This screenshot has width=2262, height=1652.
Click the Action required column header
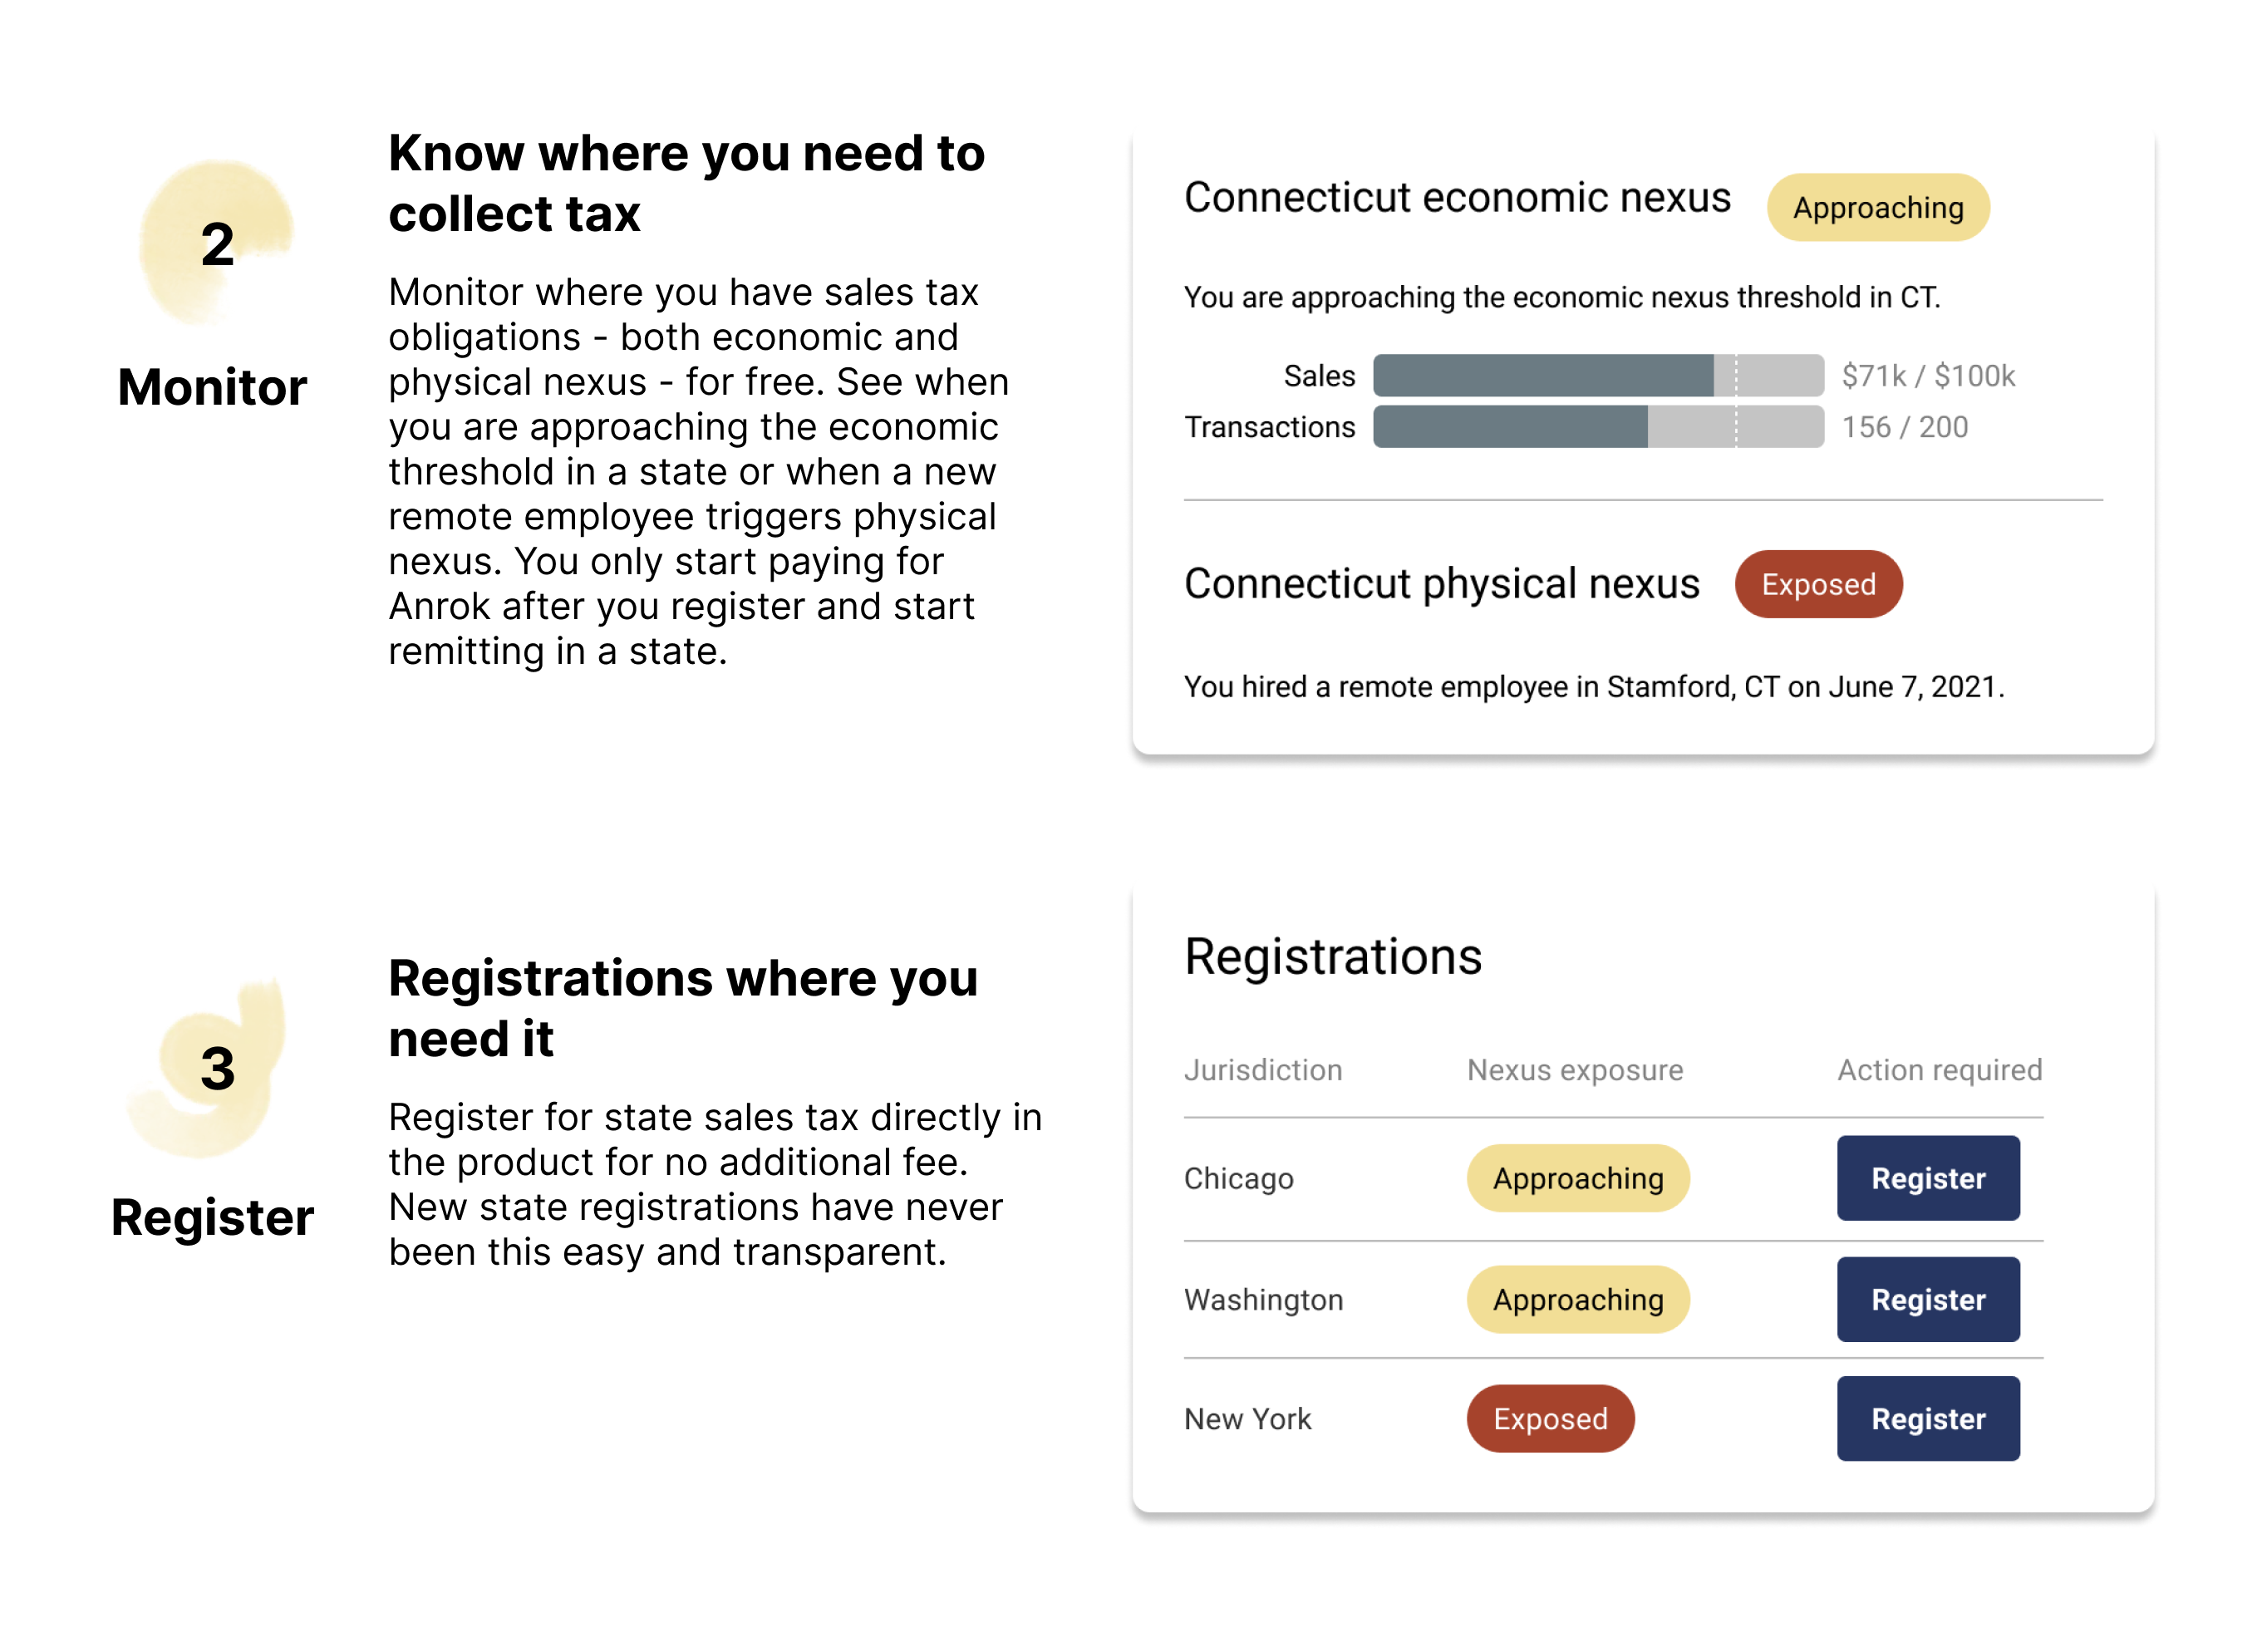1938,1070
